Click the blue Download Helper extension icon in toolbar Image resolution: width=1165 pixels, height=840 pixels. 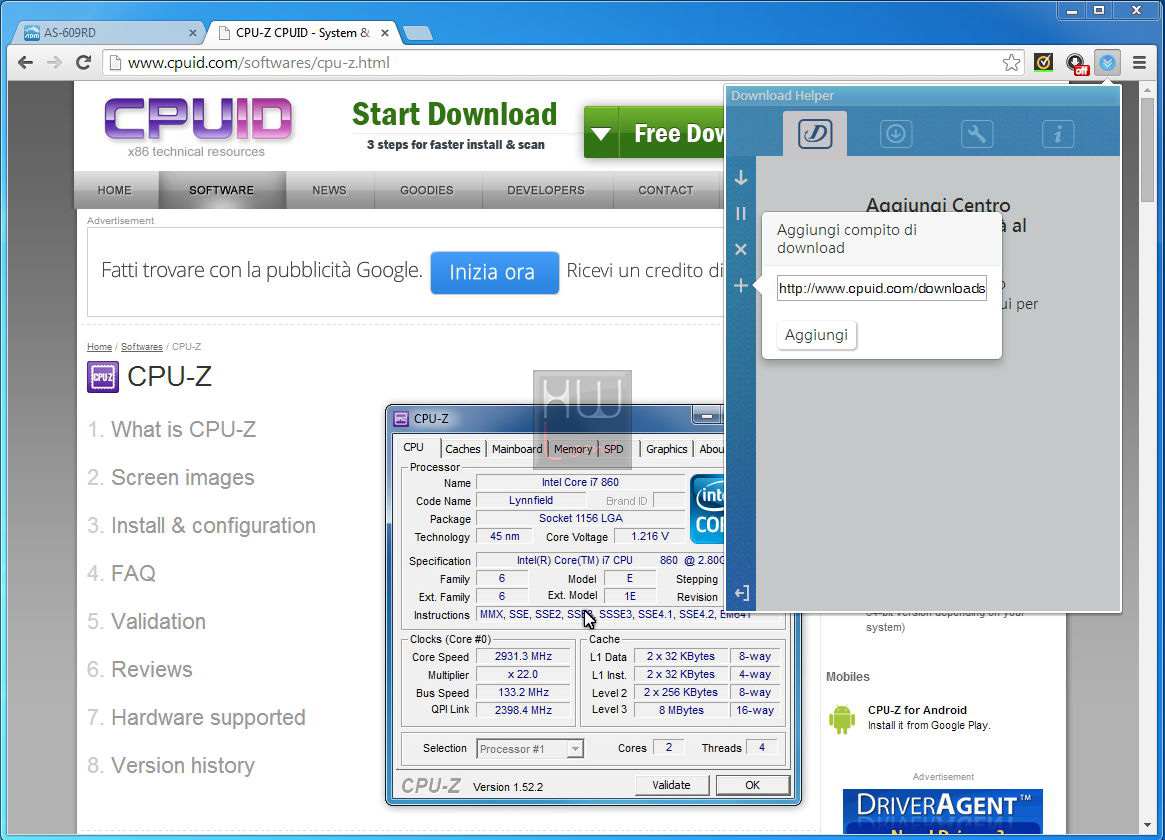[1108, 62]
